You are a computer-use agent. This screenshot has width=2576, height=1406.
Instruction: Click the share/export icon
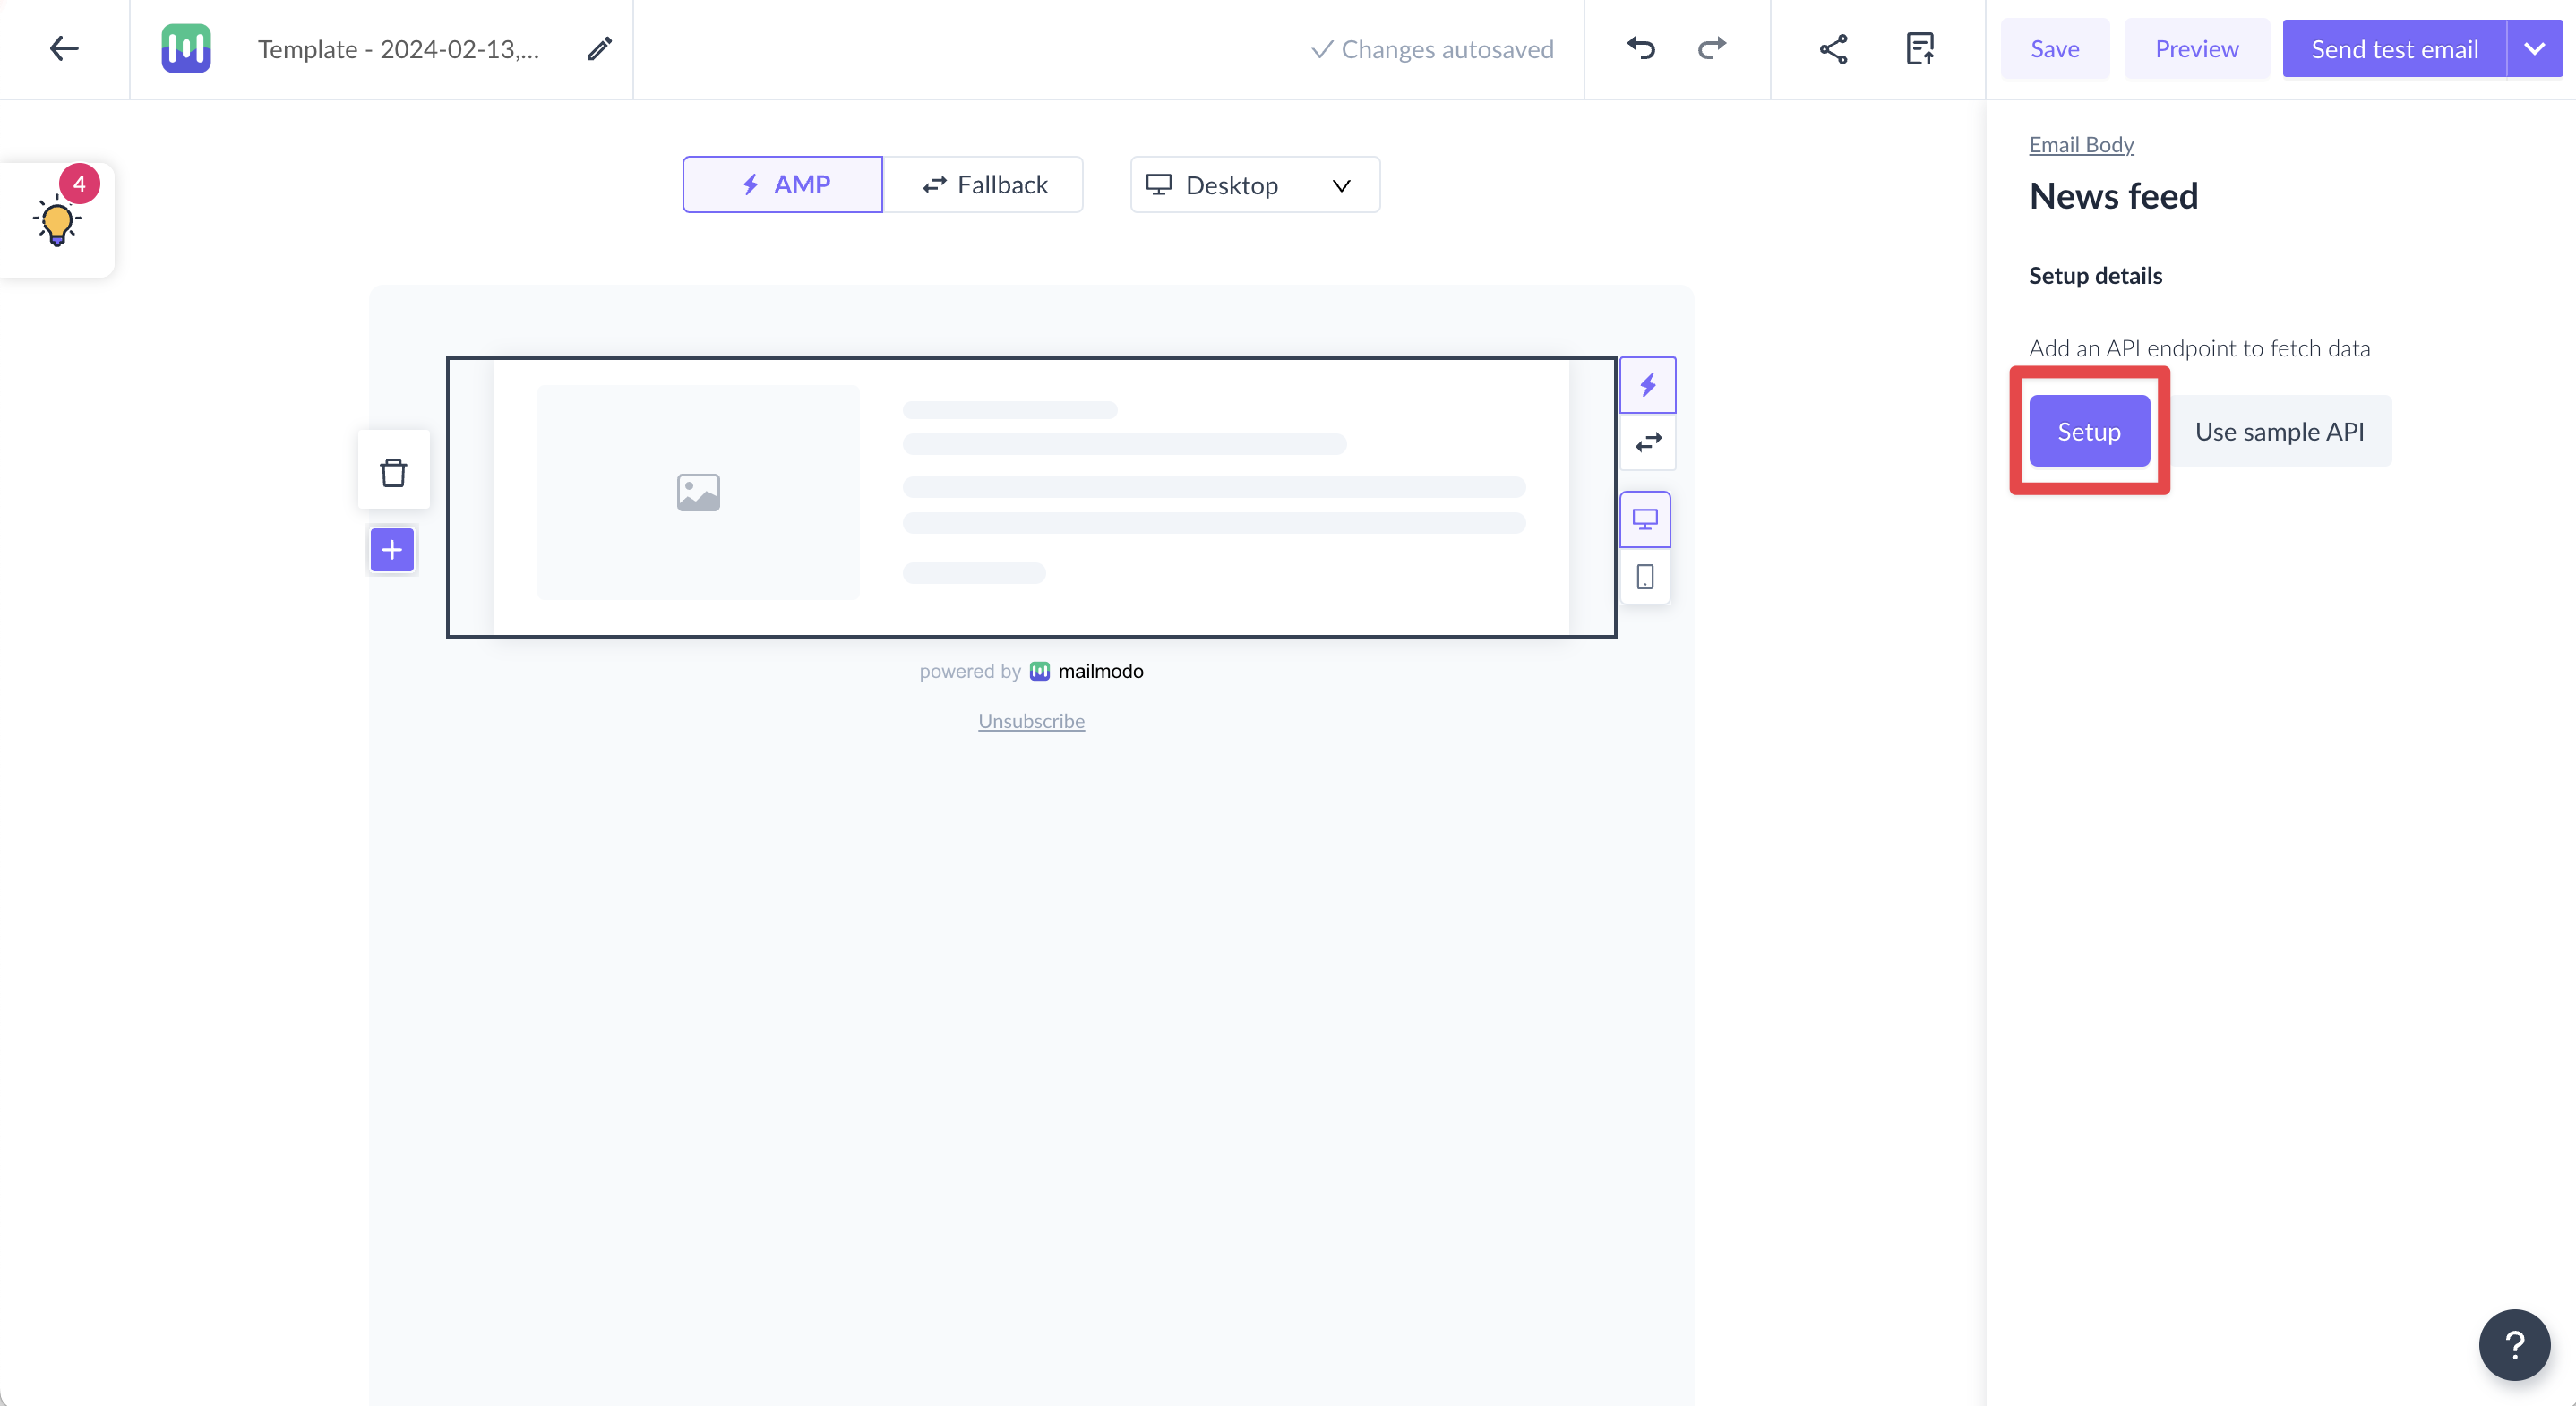click(1833, 48)
